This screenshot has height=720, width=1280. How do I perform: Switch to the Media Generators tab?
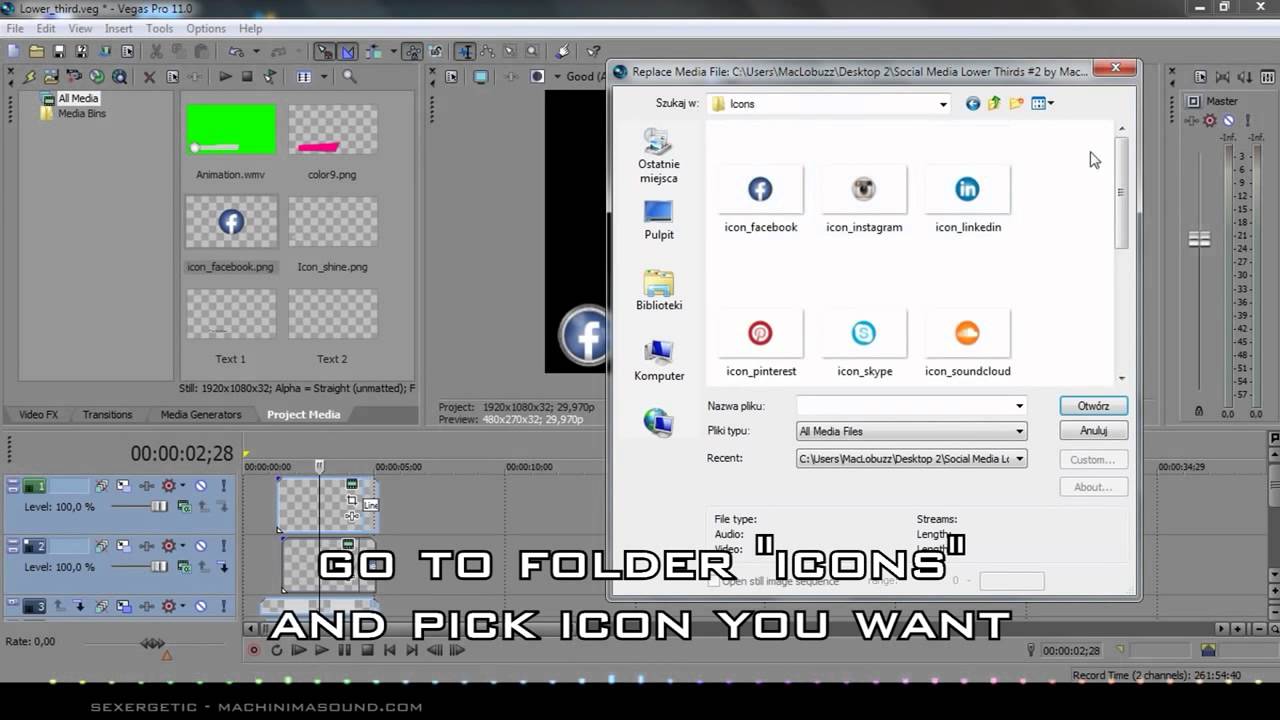(201, 414)
